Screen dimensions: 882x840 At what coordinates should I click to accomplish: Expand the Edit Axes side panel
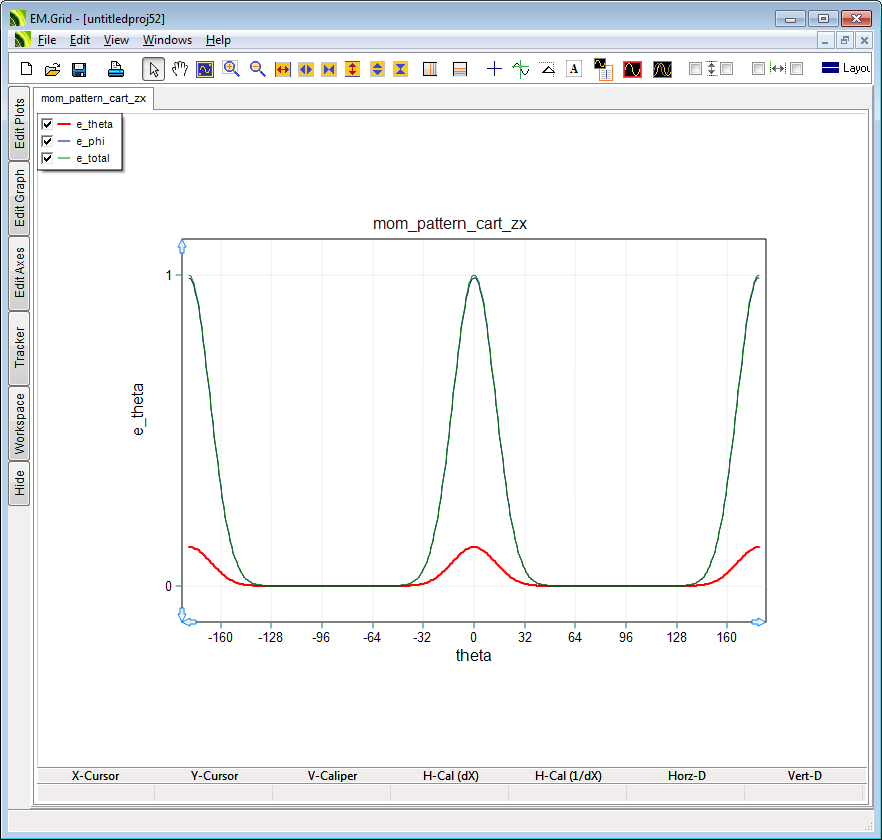pyautogui.click(x=19, y=272)
